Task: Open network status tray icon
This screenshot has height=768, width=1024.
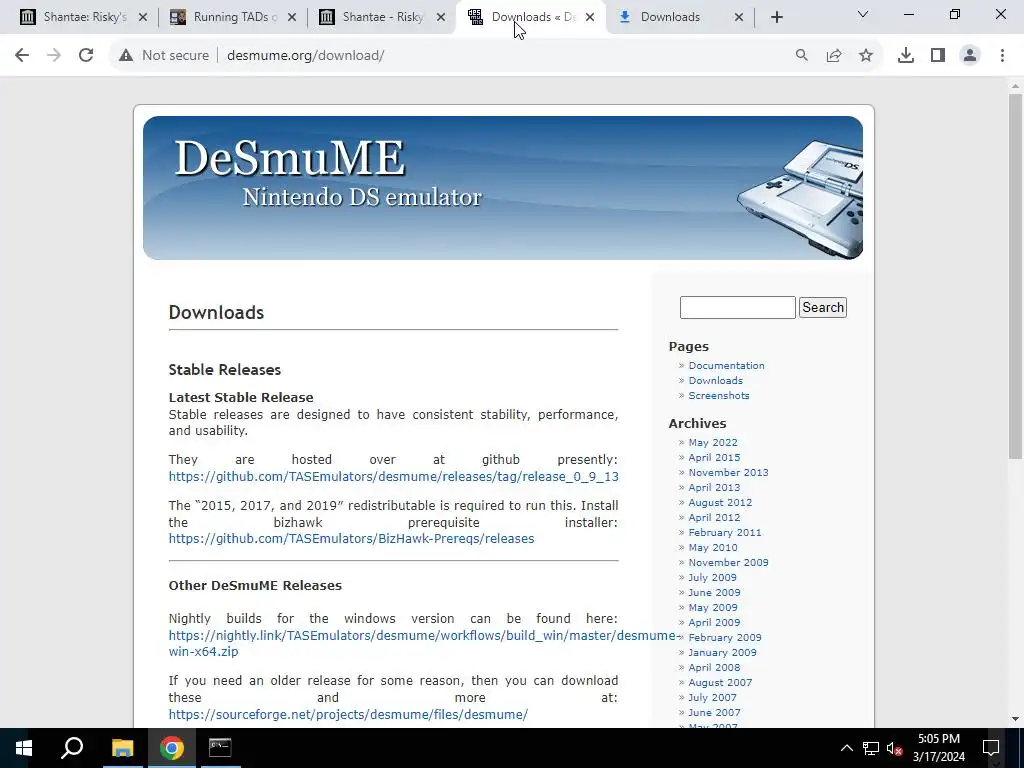Action: pyautogui.click(x=871, y=748)
